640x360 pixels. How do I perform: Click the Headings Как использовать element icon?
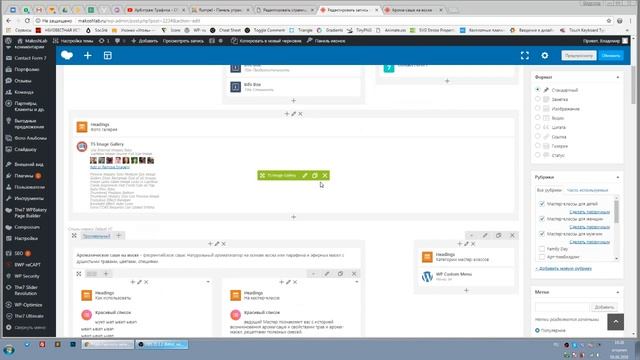point(87,295)
